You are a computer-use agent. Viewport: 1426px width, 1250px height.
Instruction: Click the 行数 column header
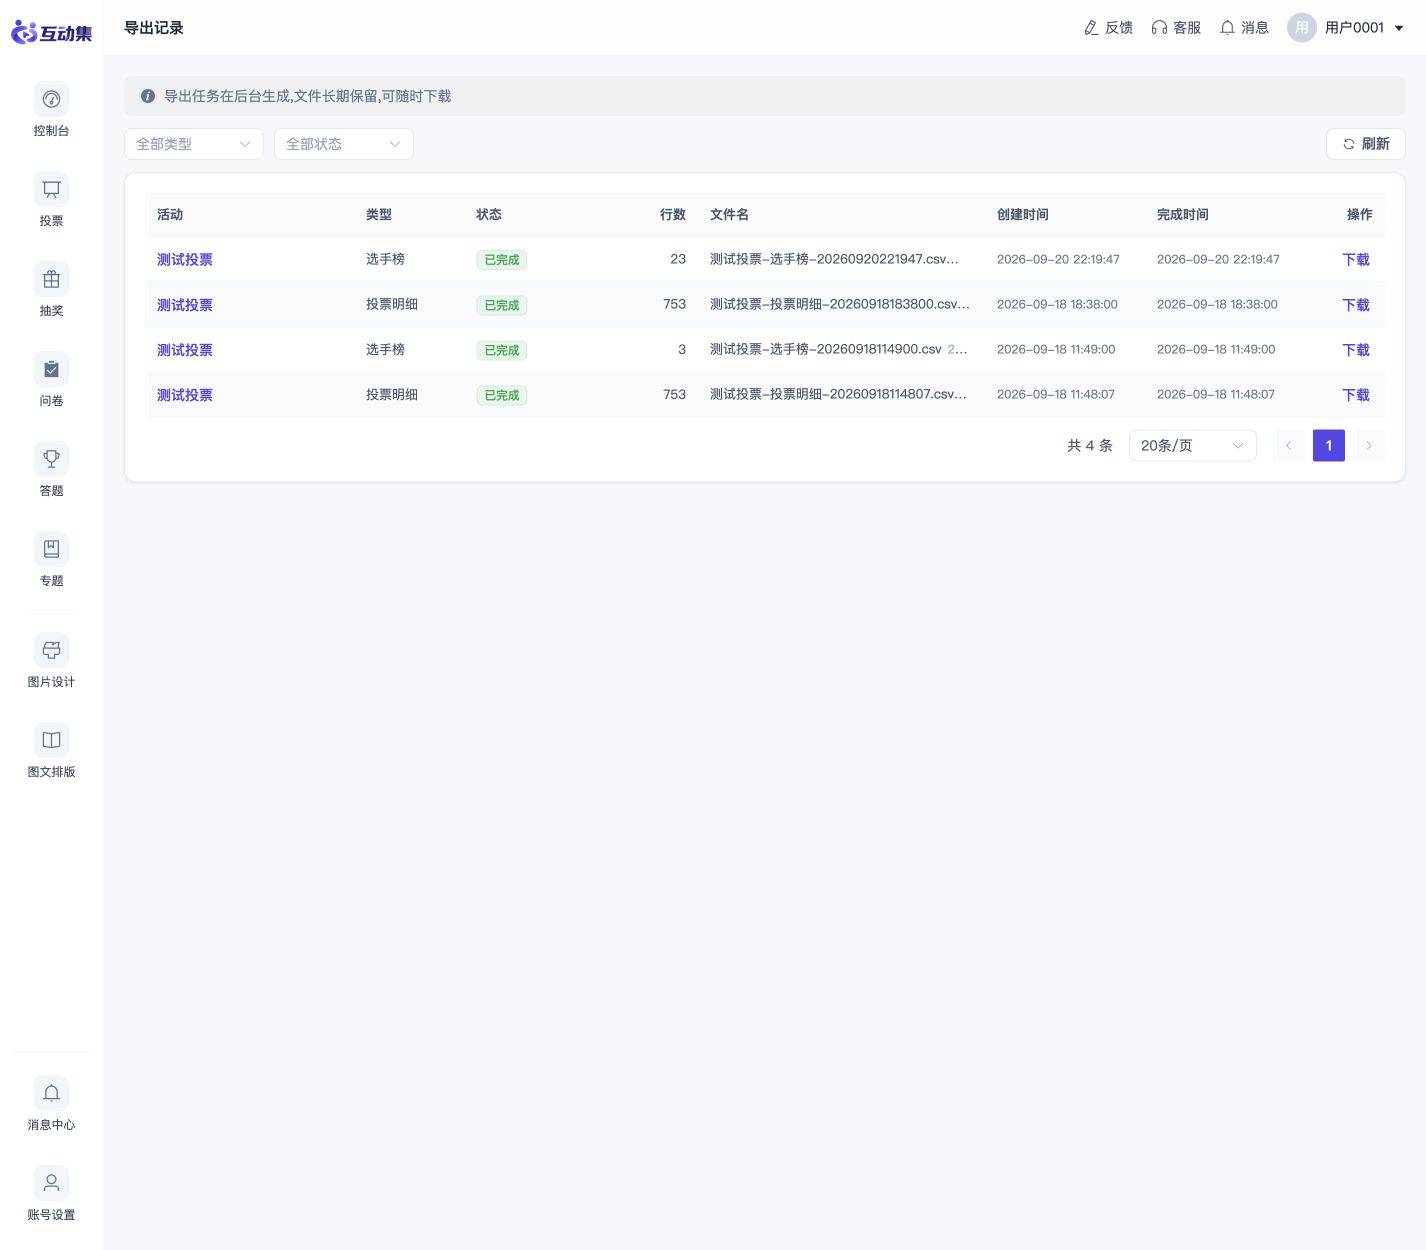(x=673, y=214)
